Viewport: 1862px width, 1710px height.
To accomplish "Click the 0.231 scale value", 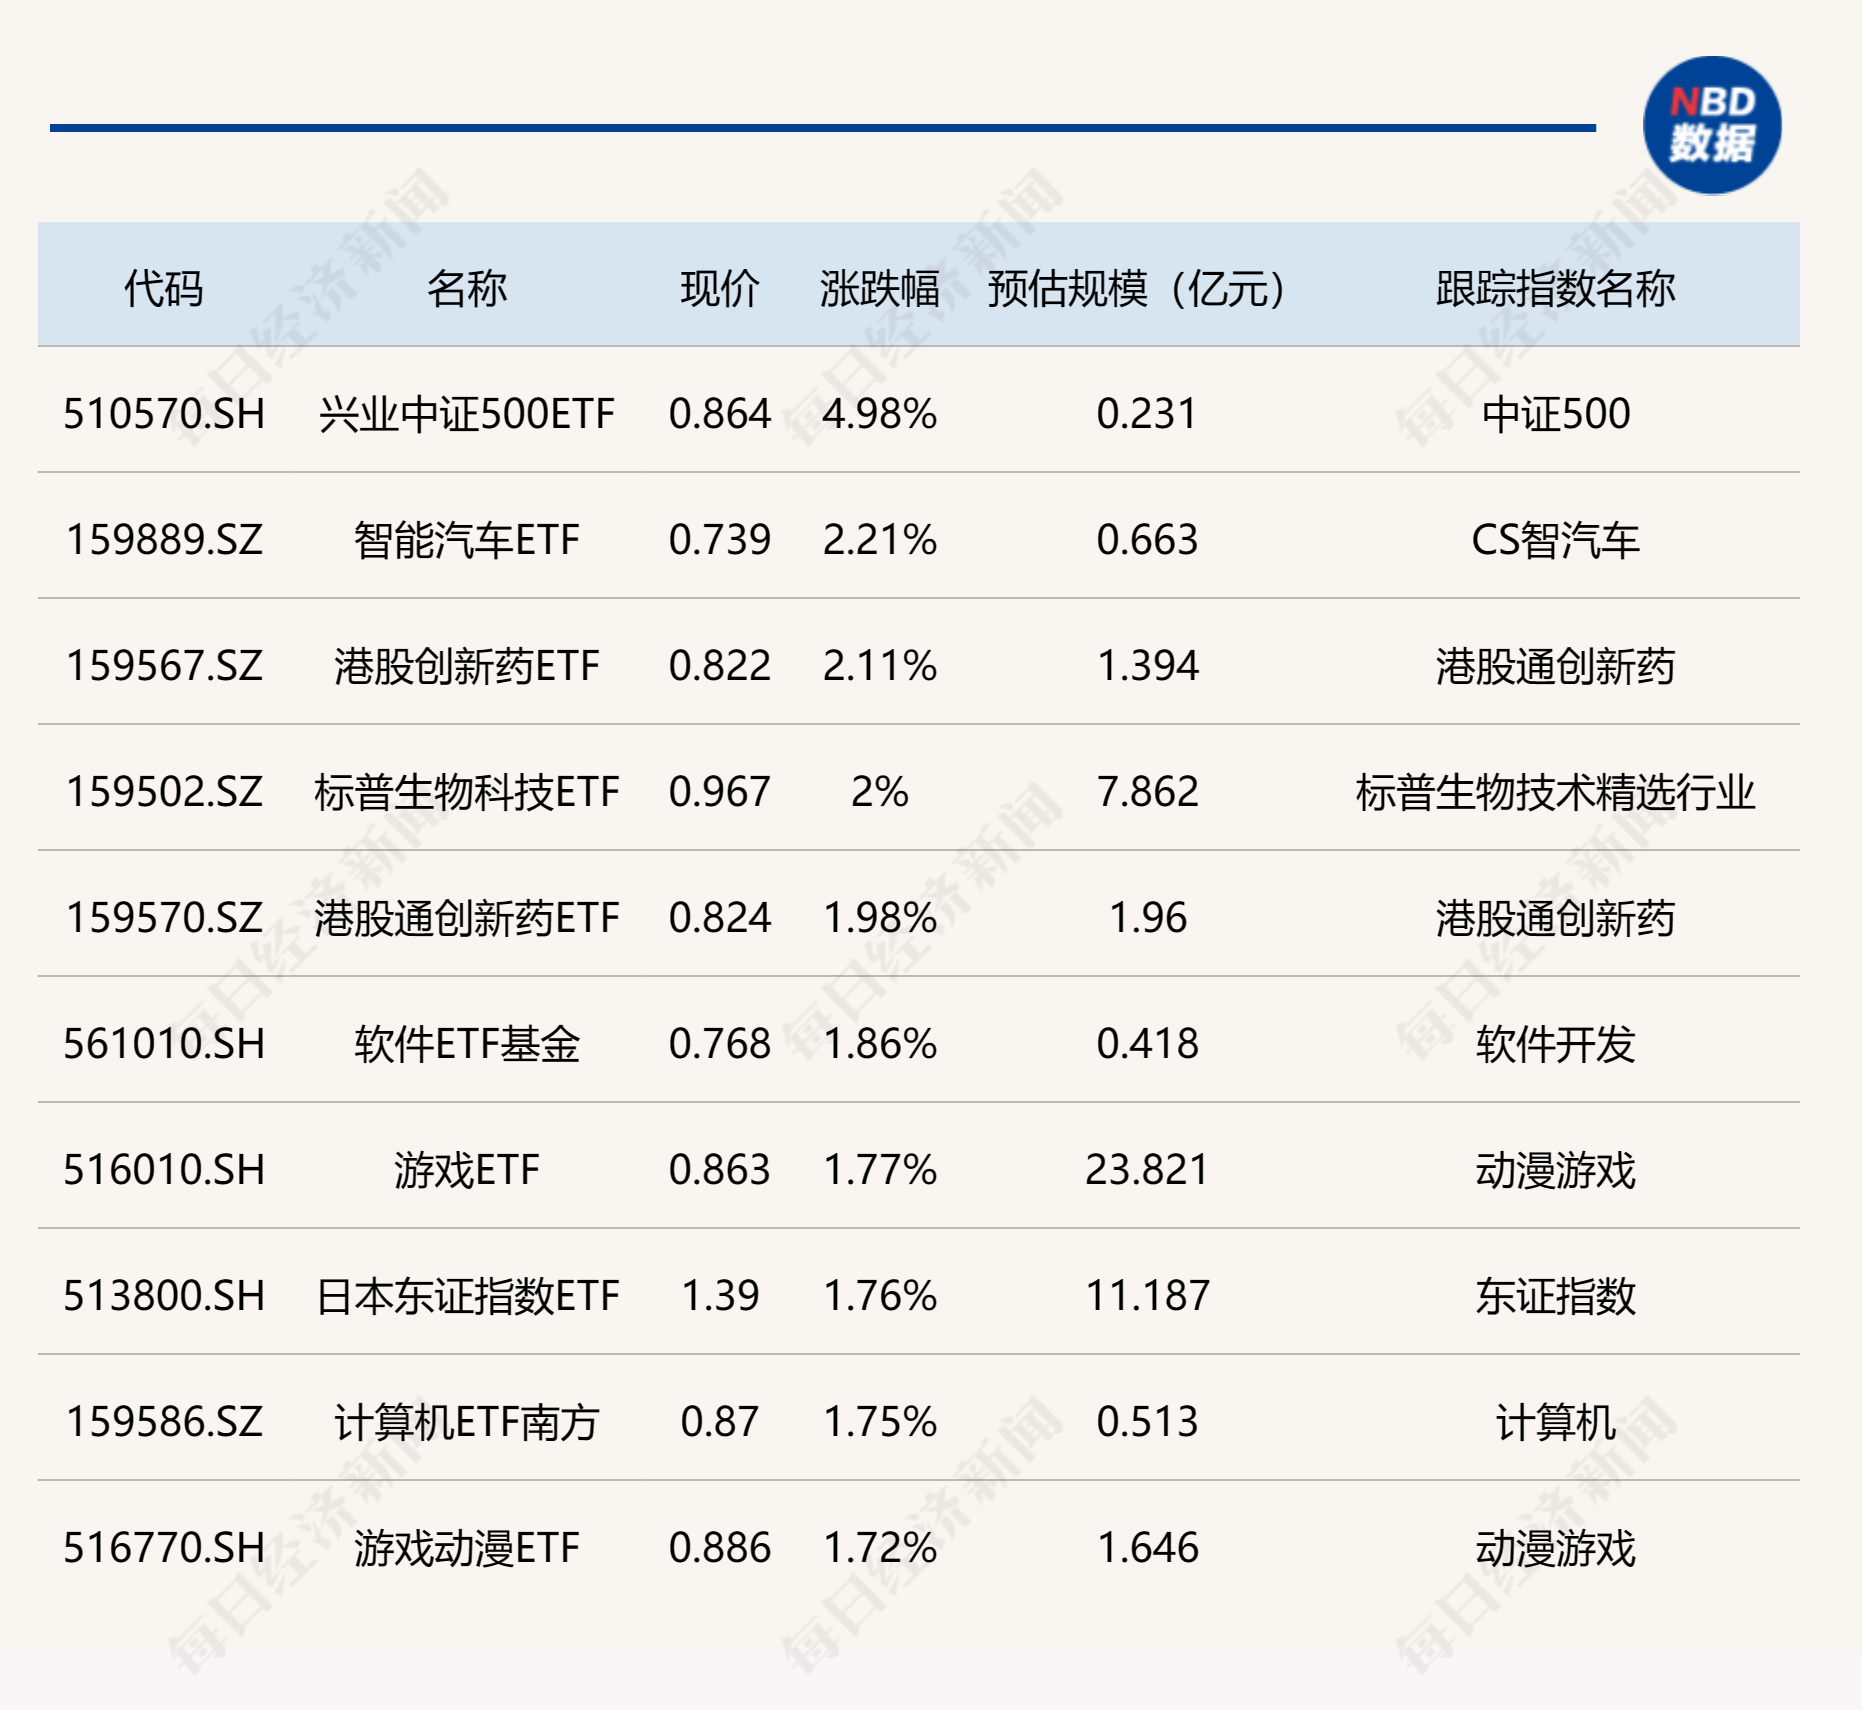I will [x=1147, y=414].
